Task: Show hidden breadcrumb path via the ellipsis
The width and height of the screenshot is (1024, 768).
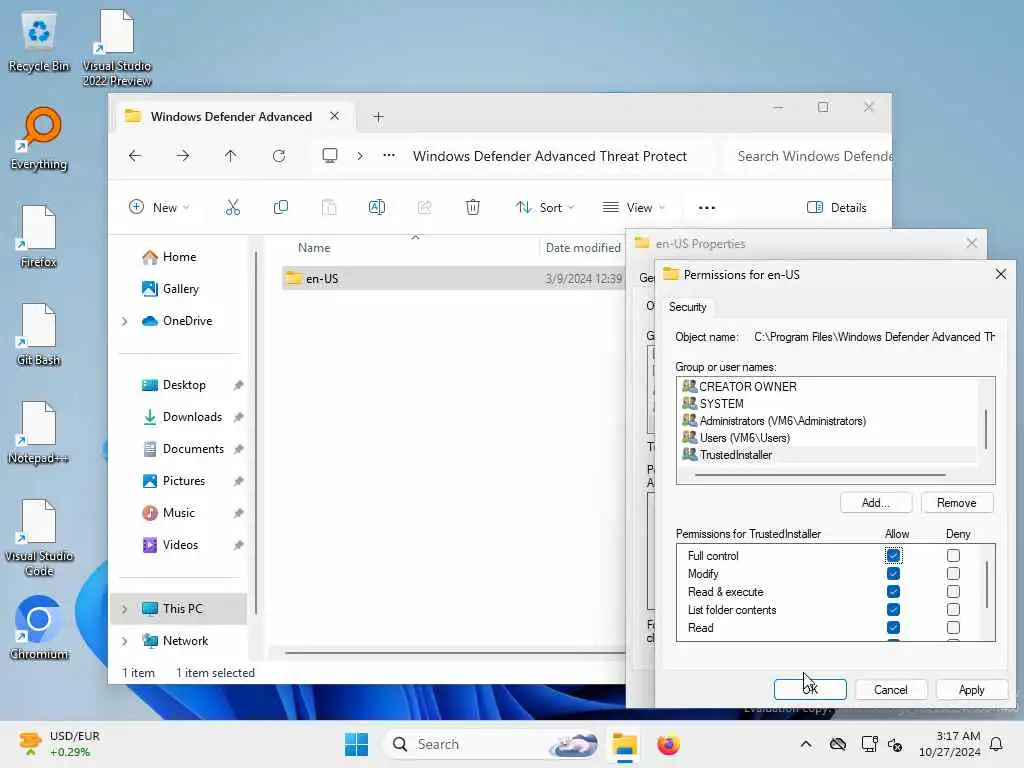Action: pos(389,155)
